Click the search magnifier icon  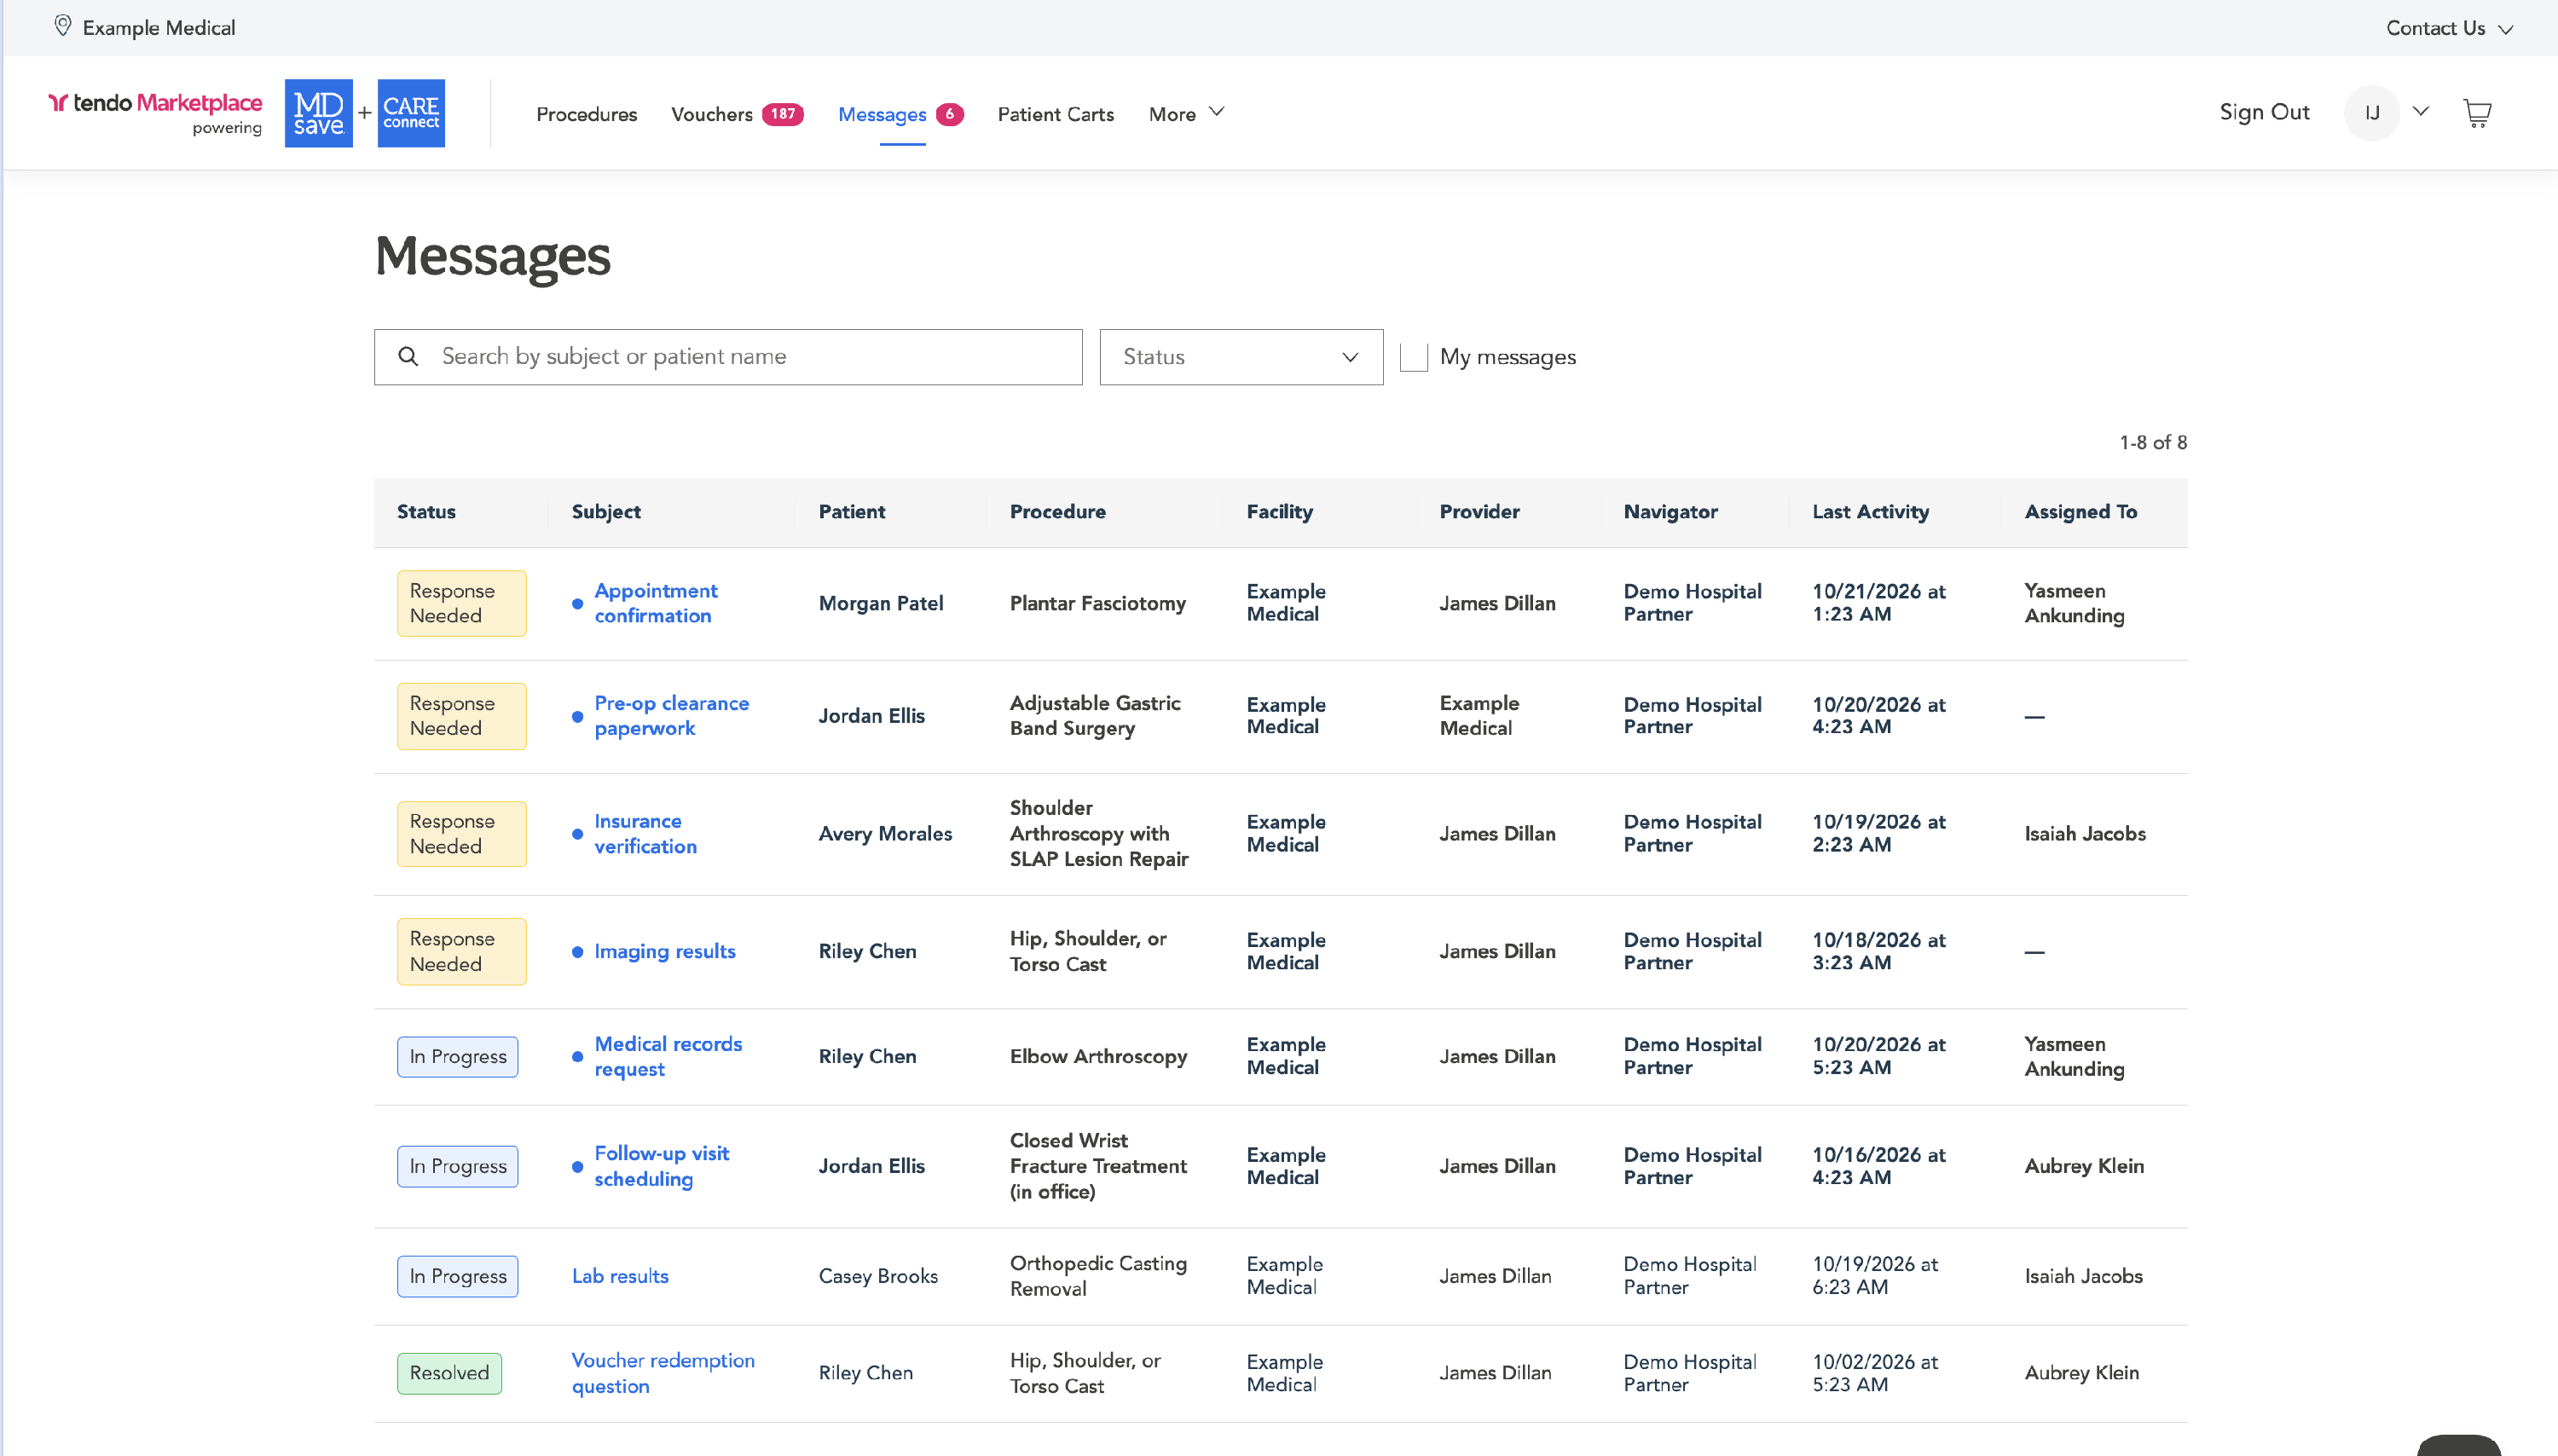point(408,356)
